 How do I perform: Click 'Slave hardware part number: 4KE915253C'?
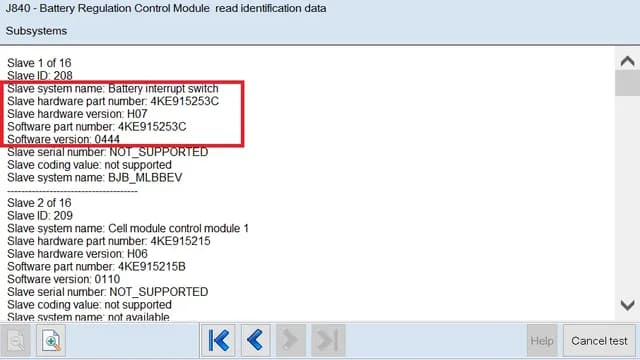coord(113,101)
